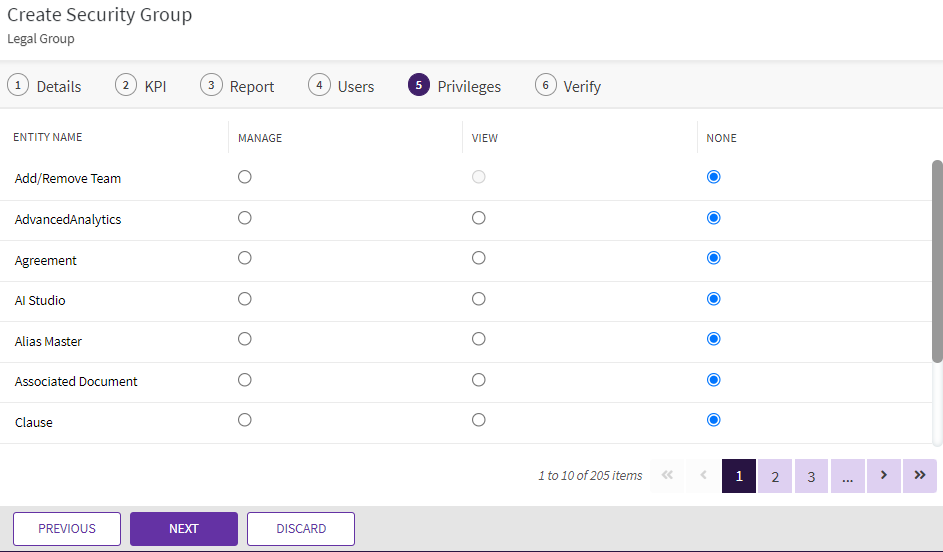Open the Report step
The image size is (943, 552).
coord(237,86)
